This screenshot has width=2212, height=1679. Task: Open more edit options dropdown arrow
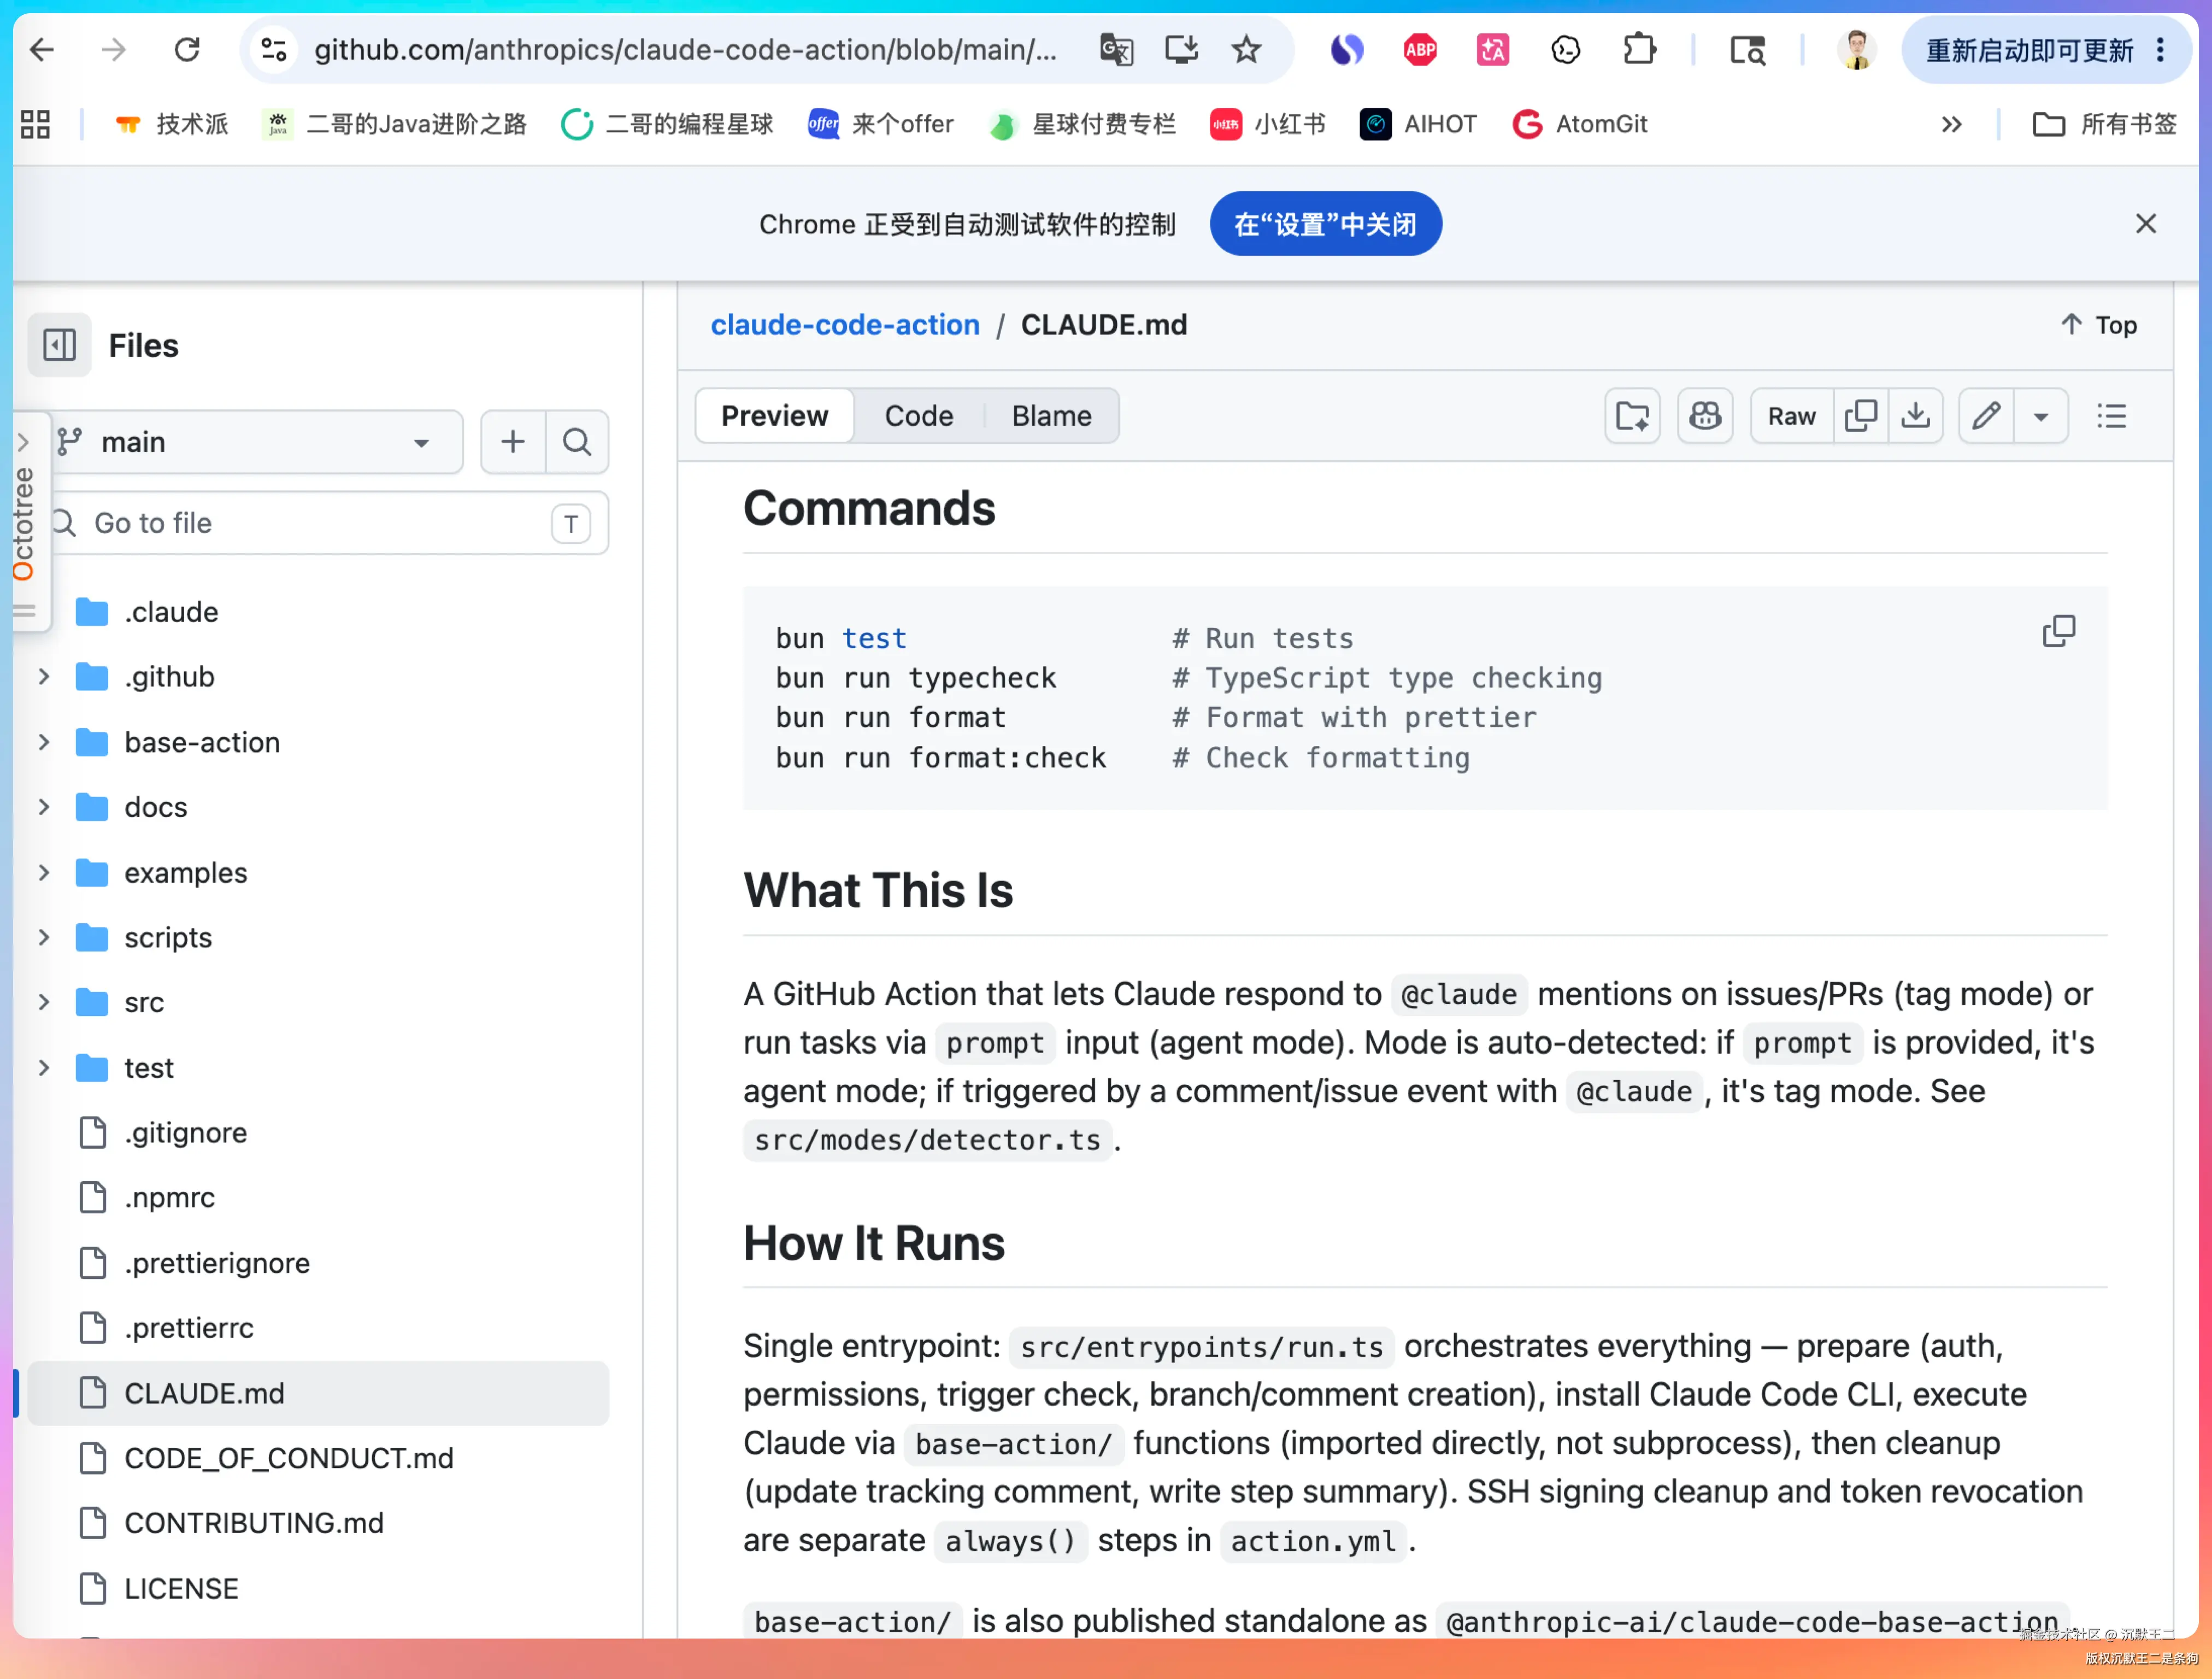click(x=2041, y=416)
